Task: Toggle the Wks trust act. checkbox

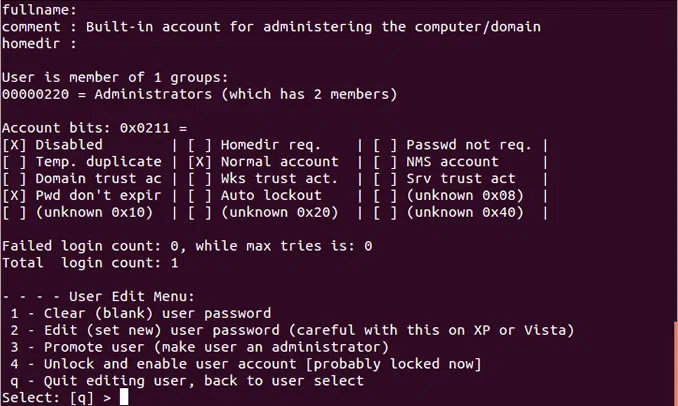Action: [200, 178]
